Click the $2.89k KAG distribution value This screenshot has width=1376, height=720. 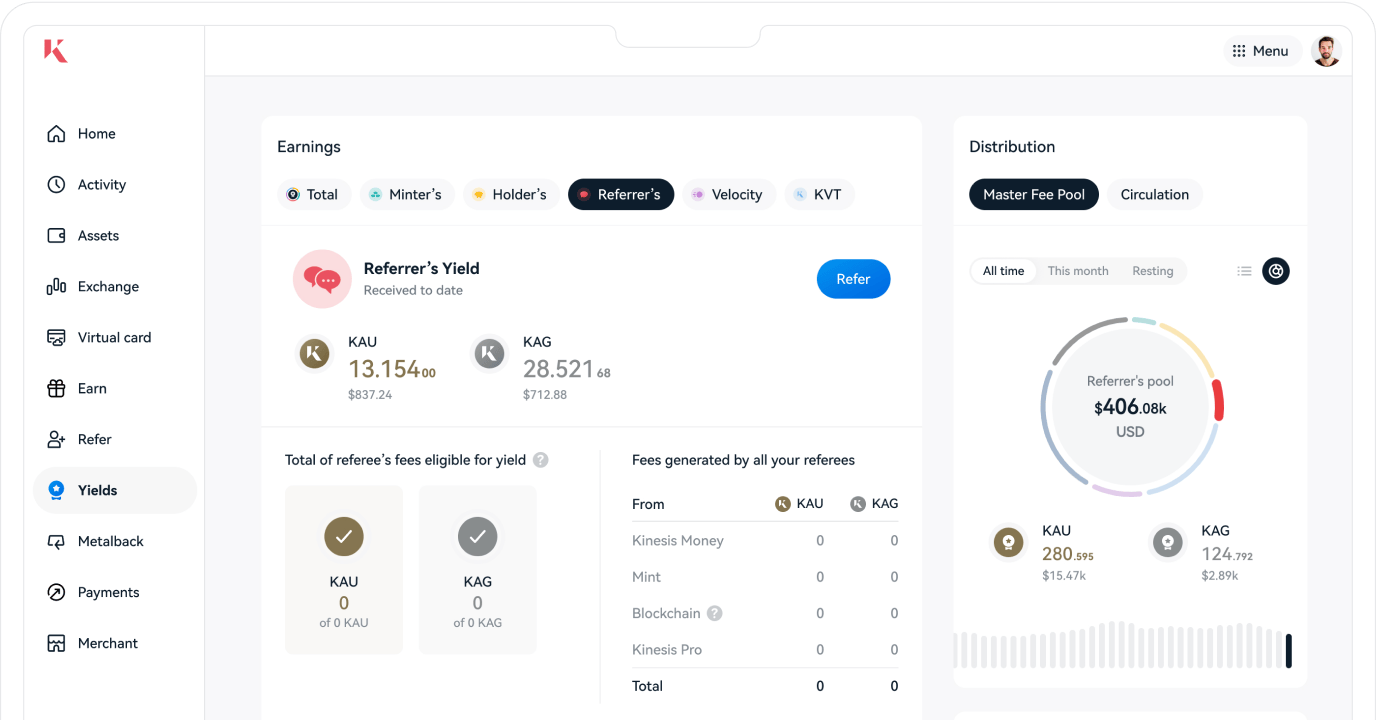tap(1220, 576)
